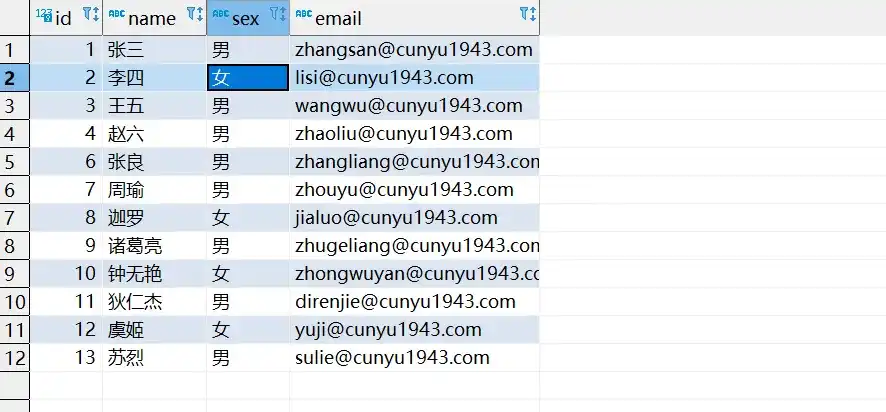
Task: Select the name column header
Action: click(154, 18)
